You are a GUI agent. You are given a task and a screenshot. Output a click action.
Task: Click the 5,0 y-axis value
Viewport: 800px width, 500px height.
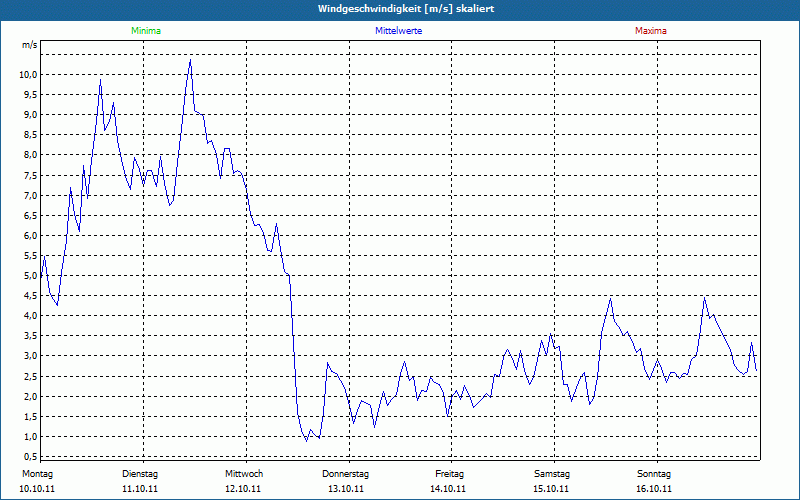(x=31, y=276)
